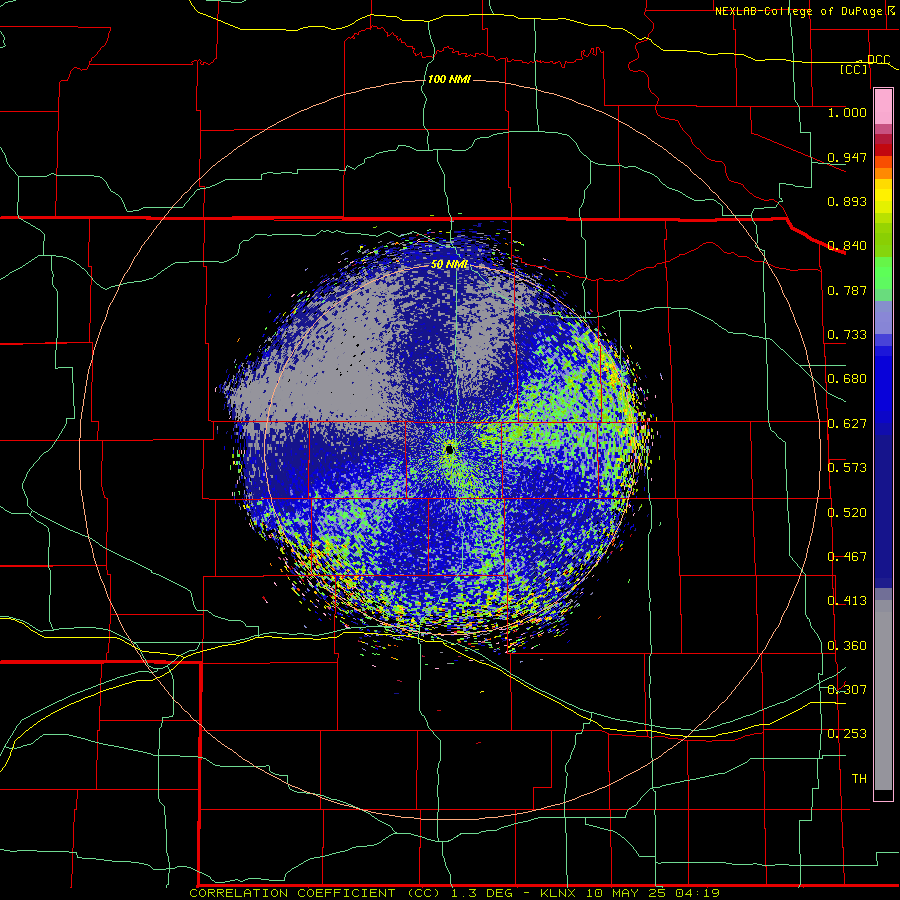Viewport: 900px width, 900px height.
Task: Click the 0.307 scale value
Action: pyautogui.click(x=847, y=690)
